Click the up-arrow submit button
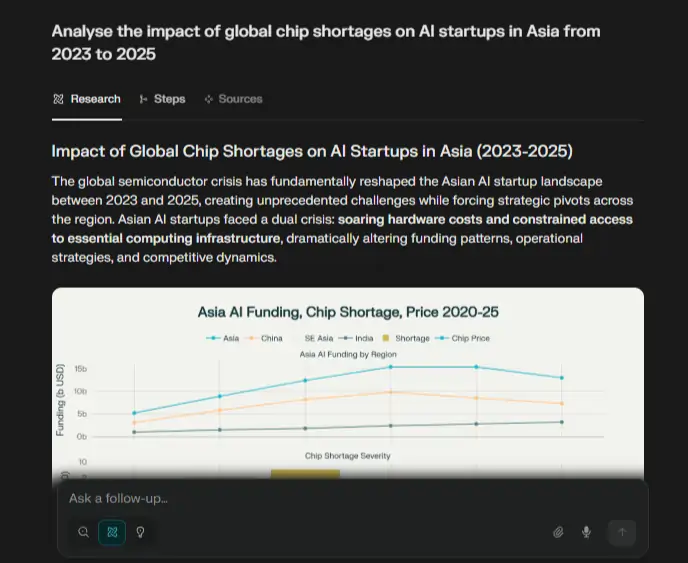This screenshot has height=563, width=688. 622,532
